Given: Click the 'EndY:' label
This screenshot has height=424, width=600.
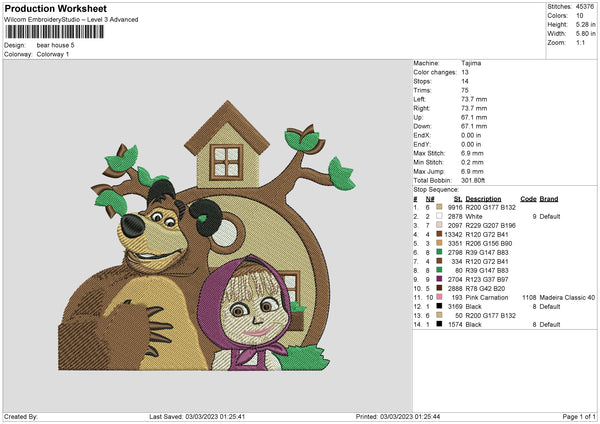Looking at the screenshot, I should [x=422, y=145].
